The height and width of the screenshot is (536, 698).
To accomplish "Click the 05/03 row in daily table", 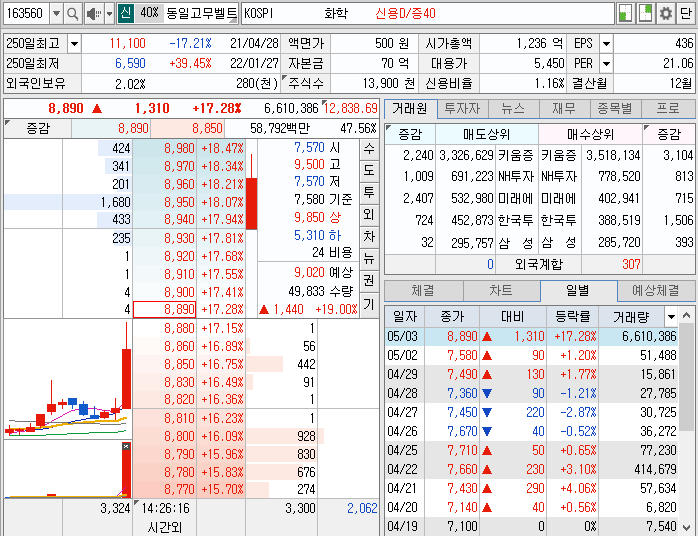I will pyautogui.click(x=532, y=336).
